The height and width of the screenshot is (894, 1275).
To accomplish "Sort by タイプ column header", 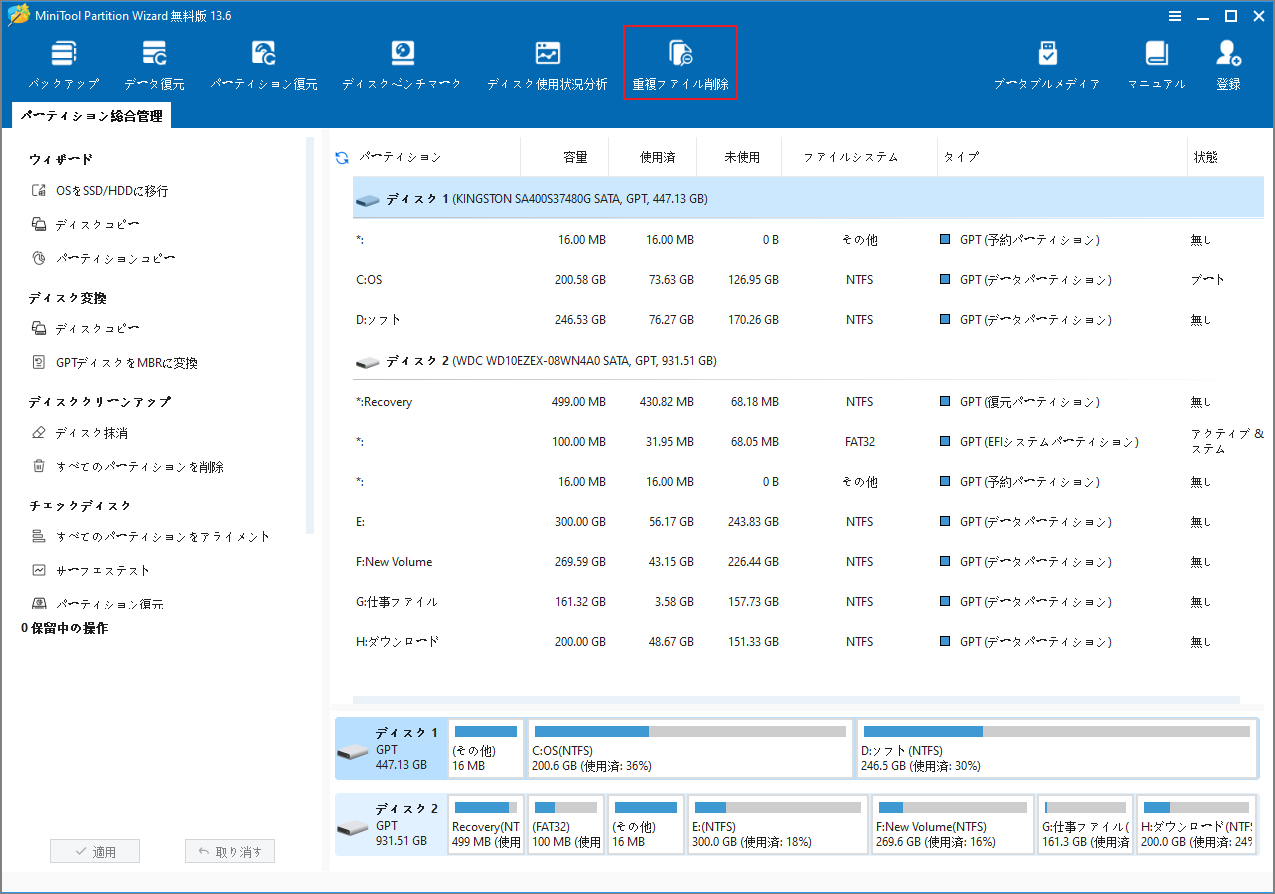I will pyautogui.click(x=960, y=158).
